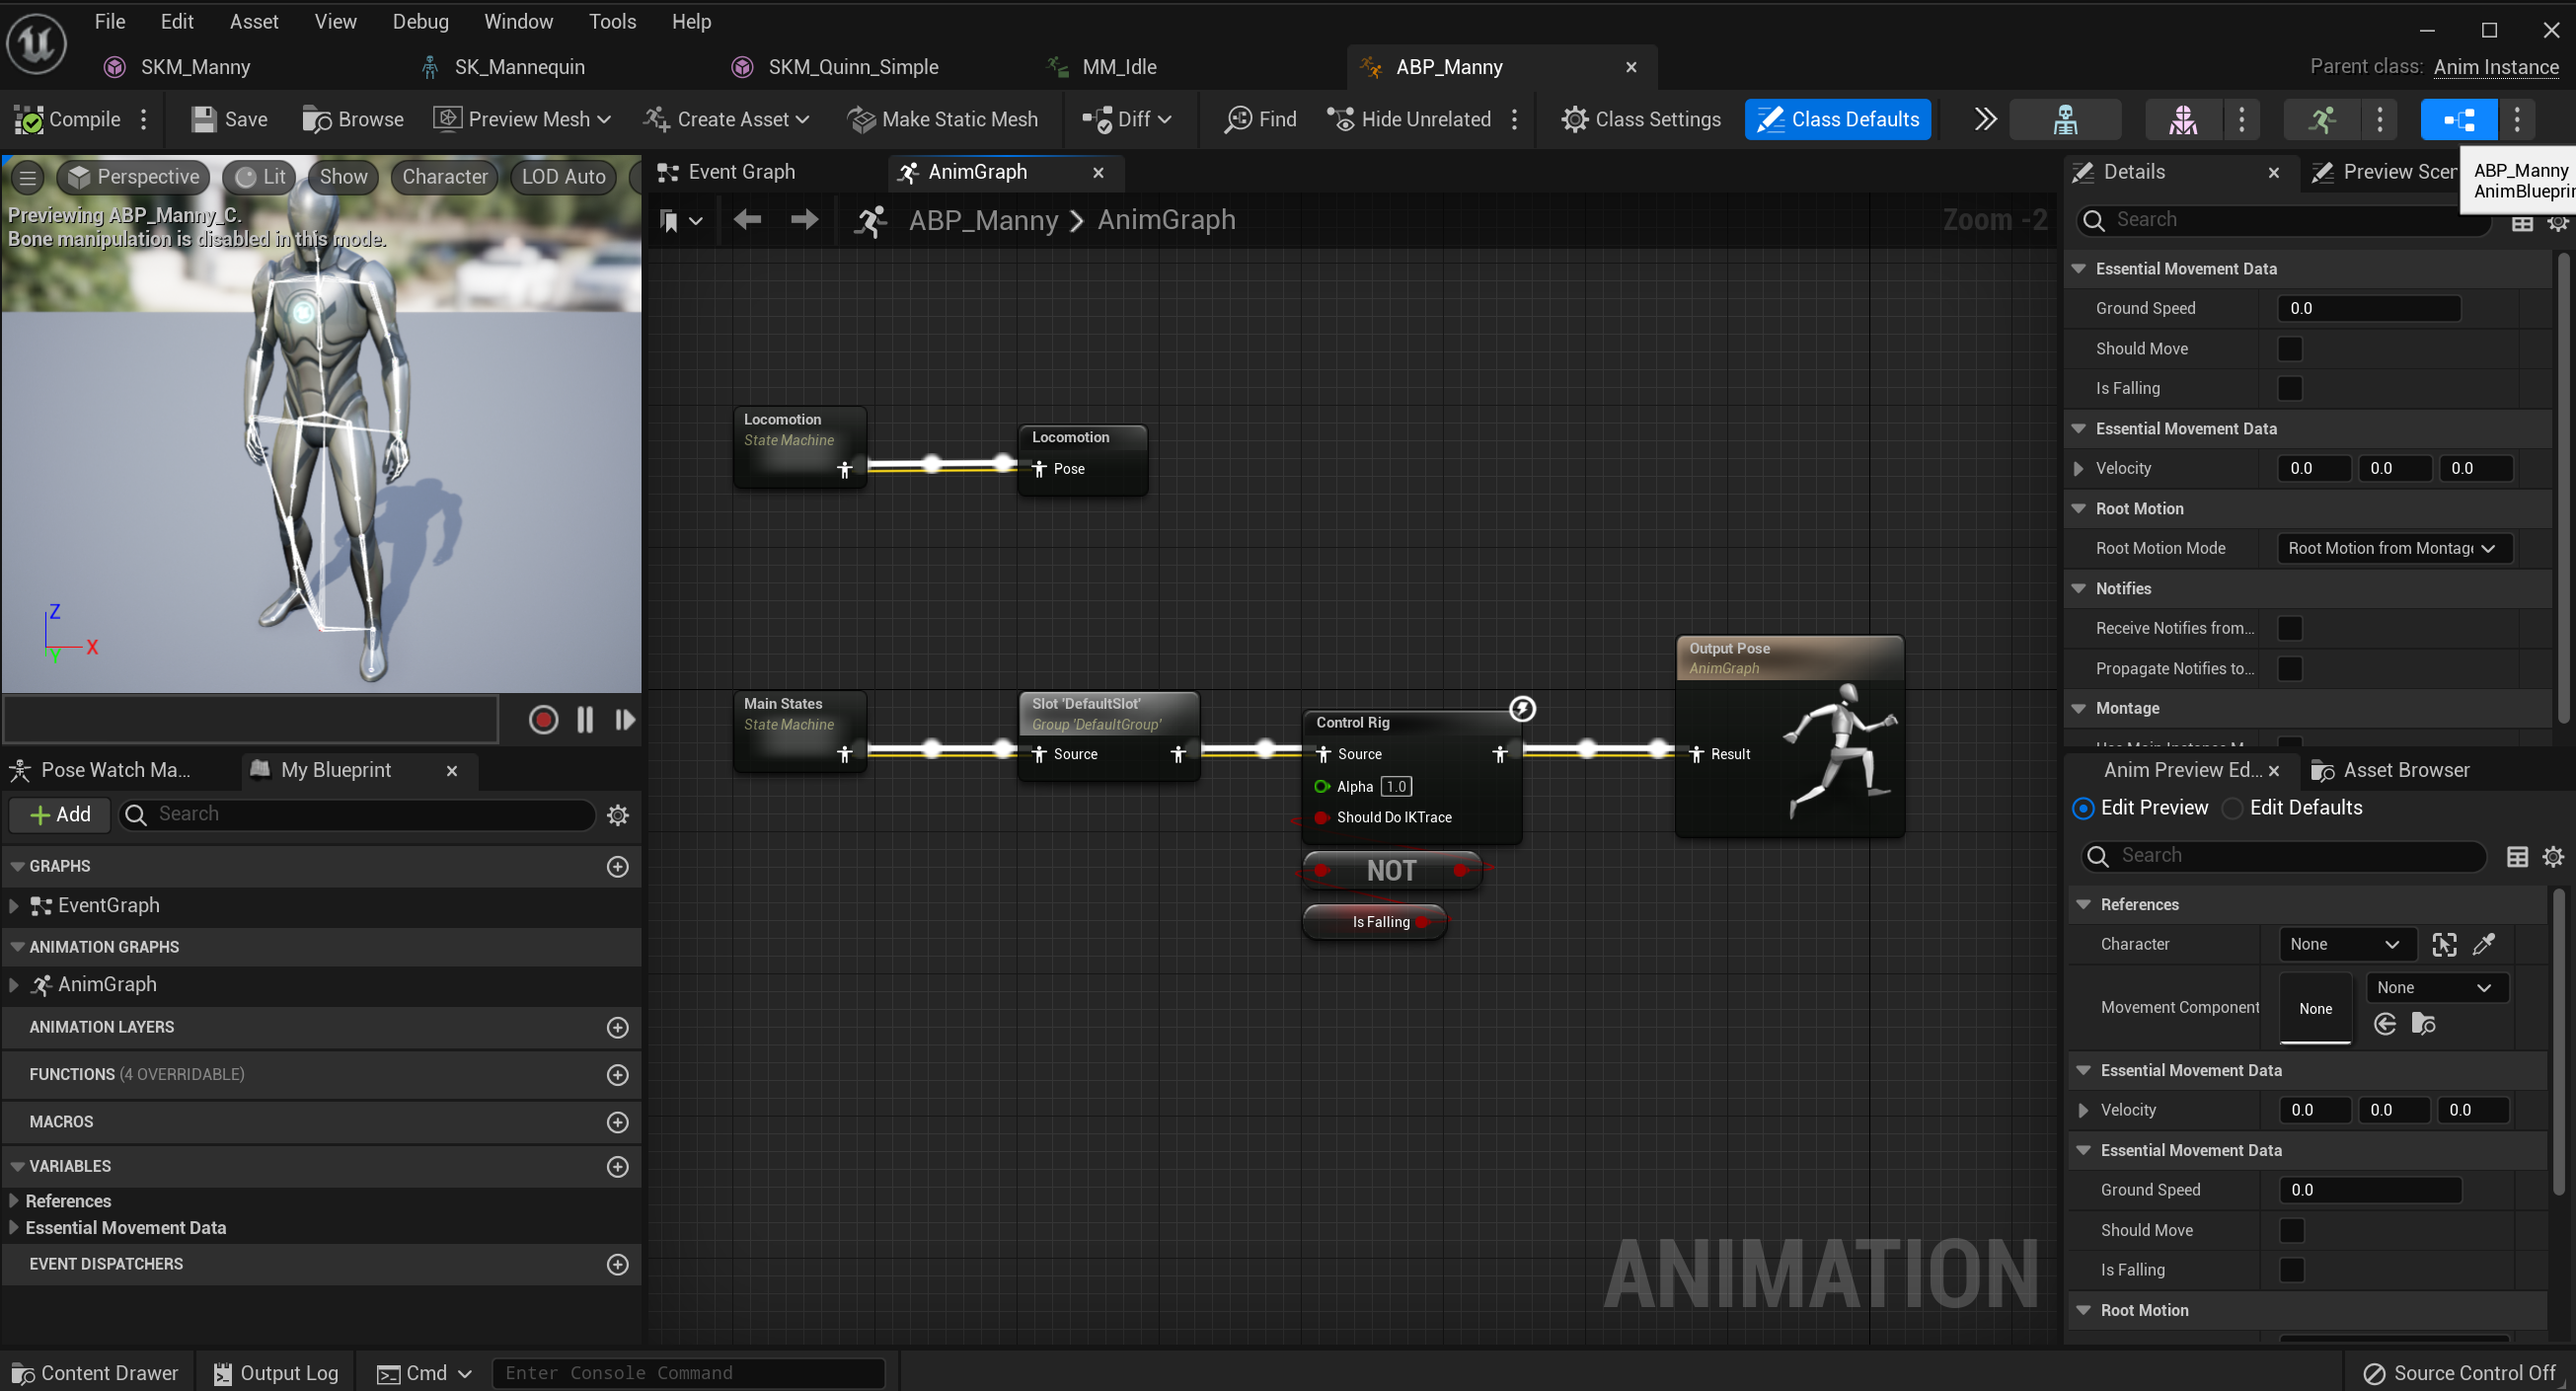Open the Asset menu
The width and height of the screenshot is (2576, 1391).
(253, 21)
